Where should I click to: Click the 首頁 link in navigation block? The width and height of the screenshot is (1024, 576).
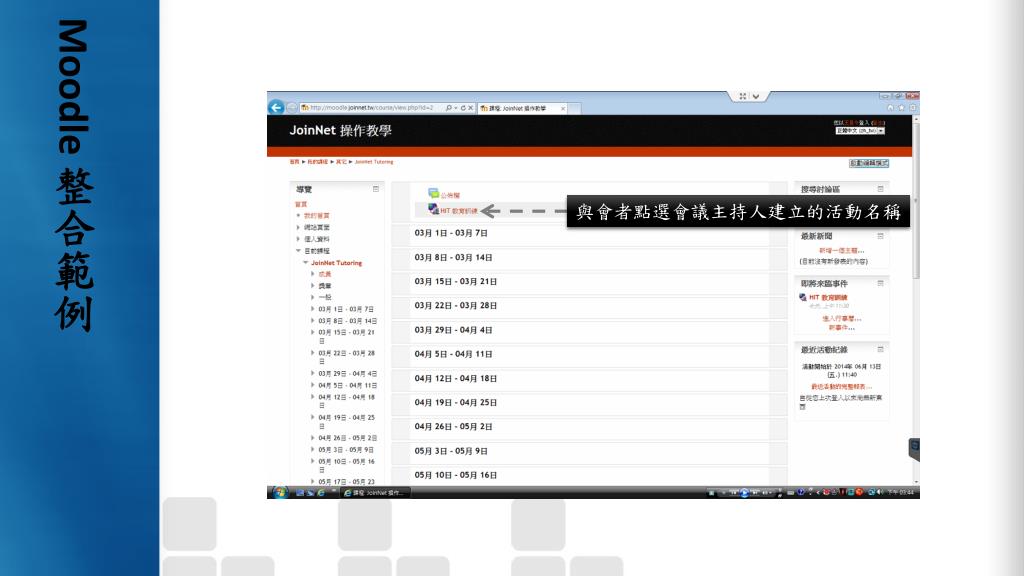[x=301, y=204]
